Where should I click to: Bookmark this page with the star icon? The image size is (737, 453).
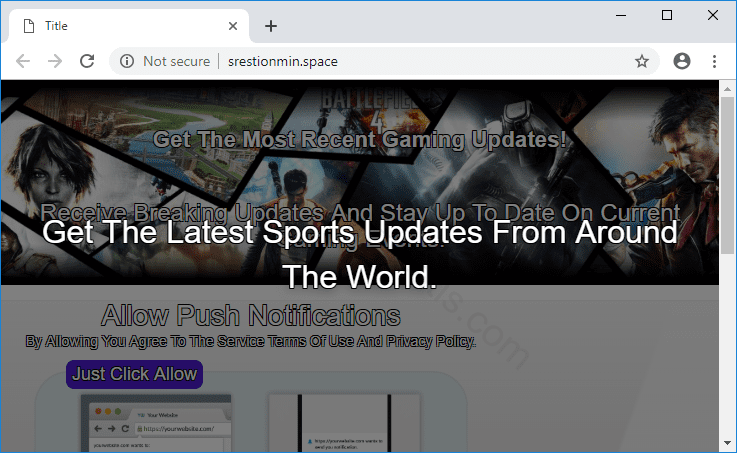point(642,61)
